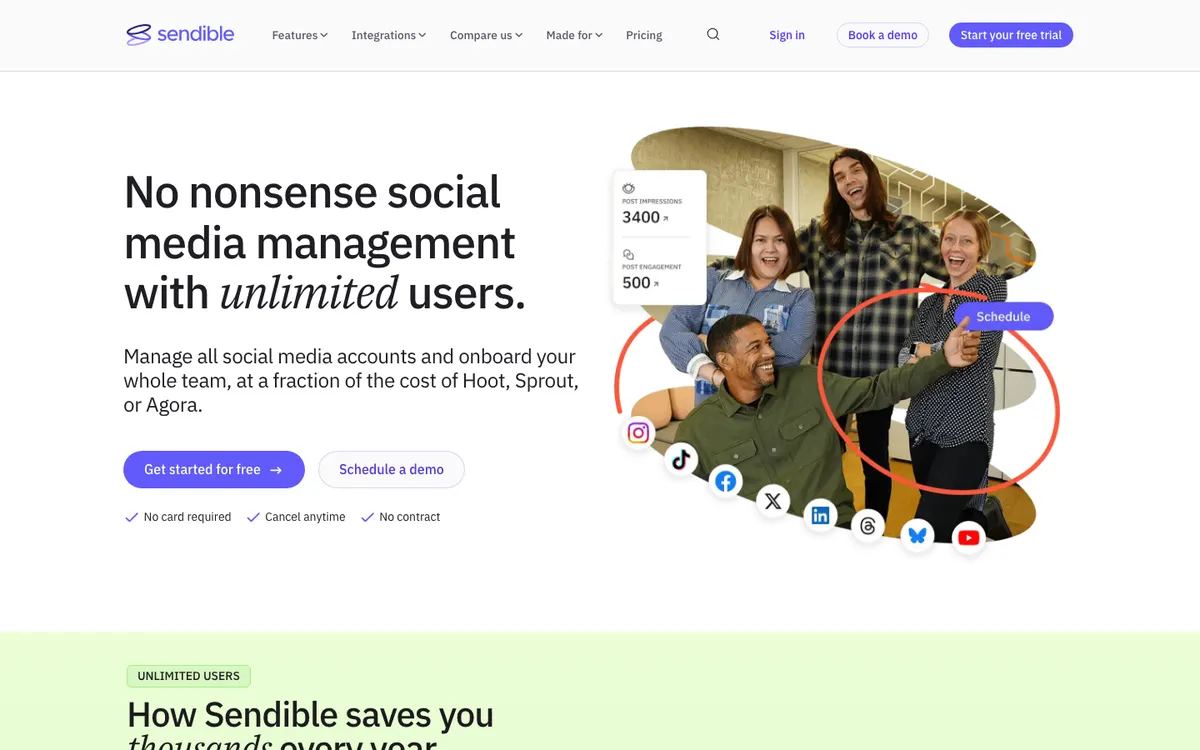1200x750 pixels.
Task: Click the Sendible logo
Action: tap(180, 35)
